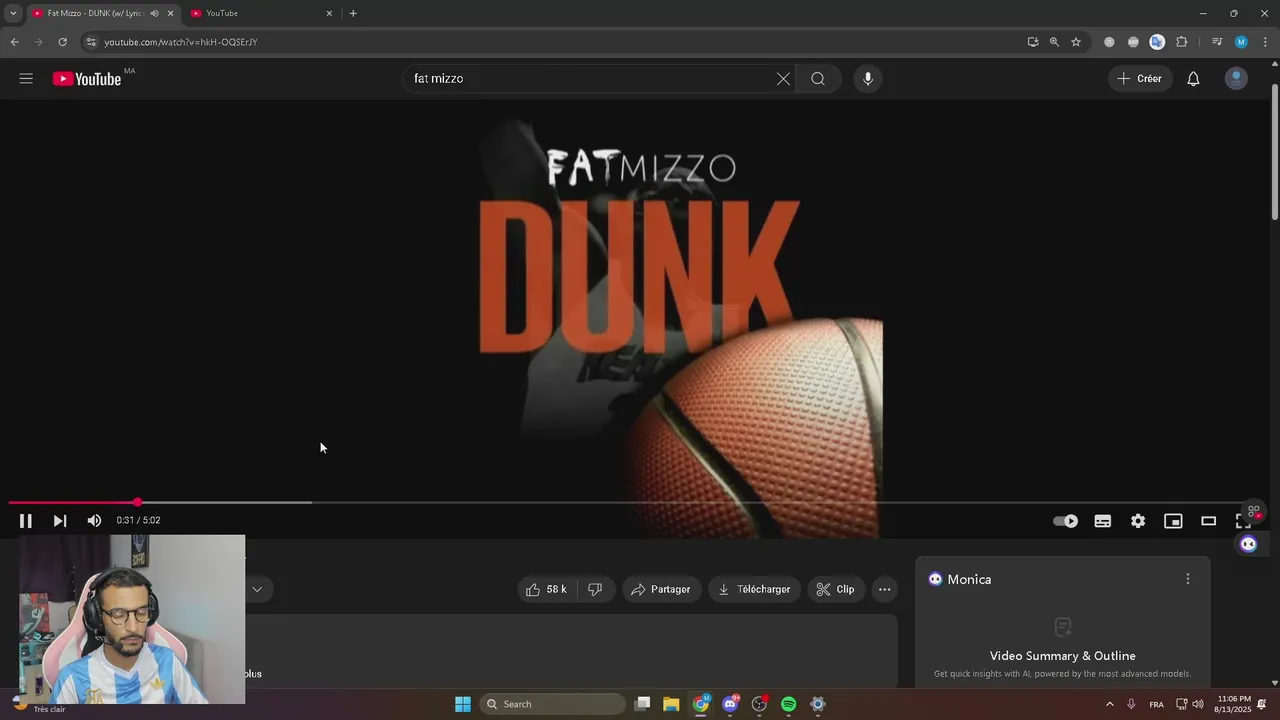Open the tab search dropdown
This screenshot has height=720, width=1280.
click(x=12, y=13)
